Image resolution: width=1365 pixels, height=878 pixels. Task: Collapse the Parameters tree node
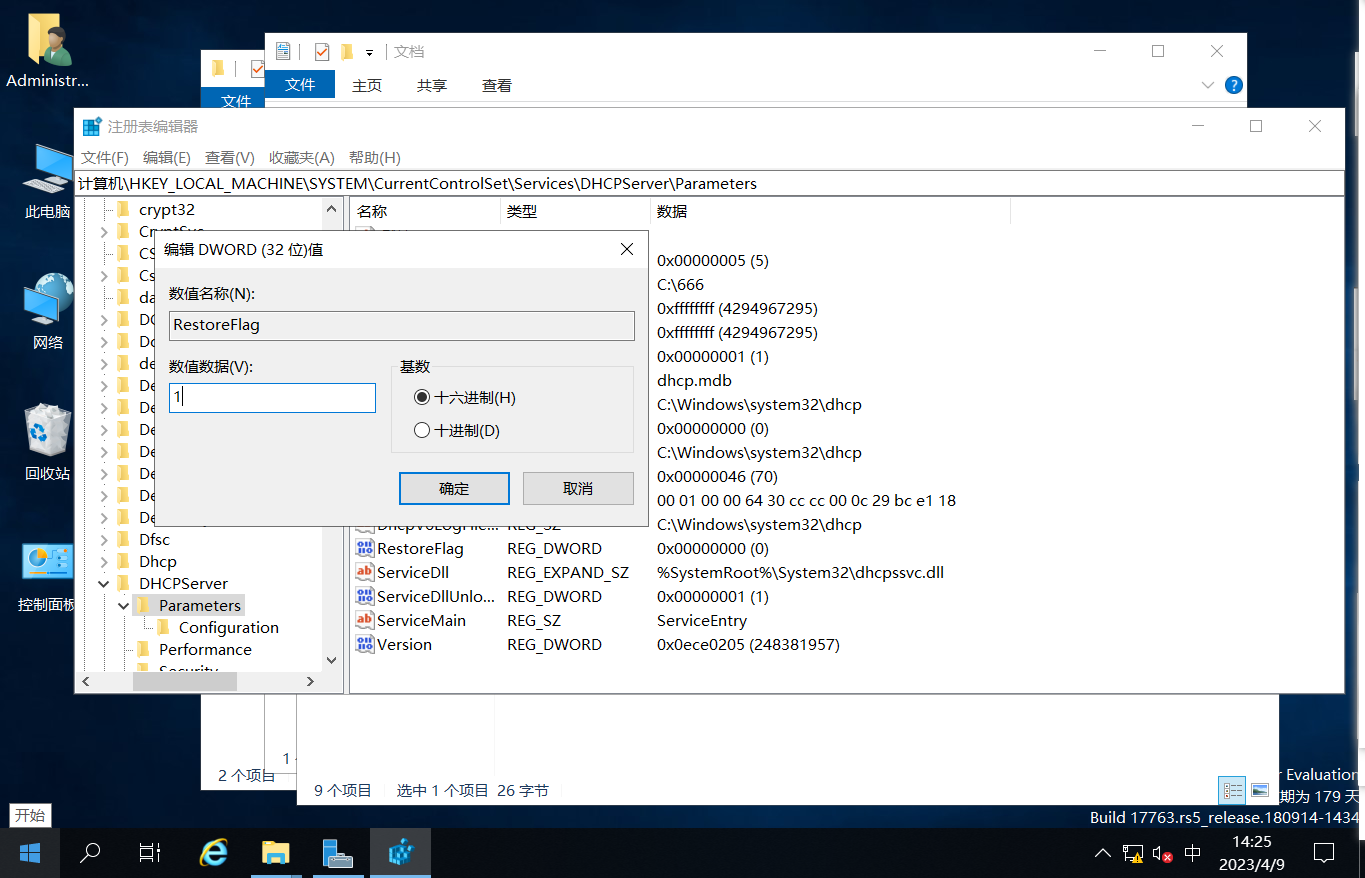coord(123,606)
